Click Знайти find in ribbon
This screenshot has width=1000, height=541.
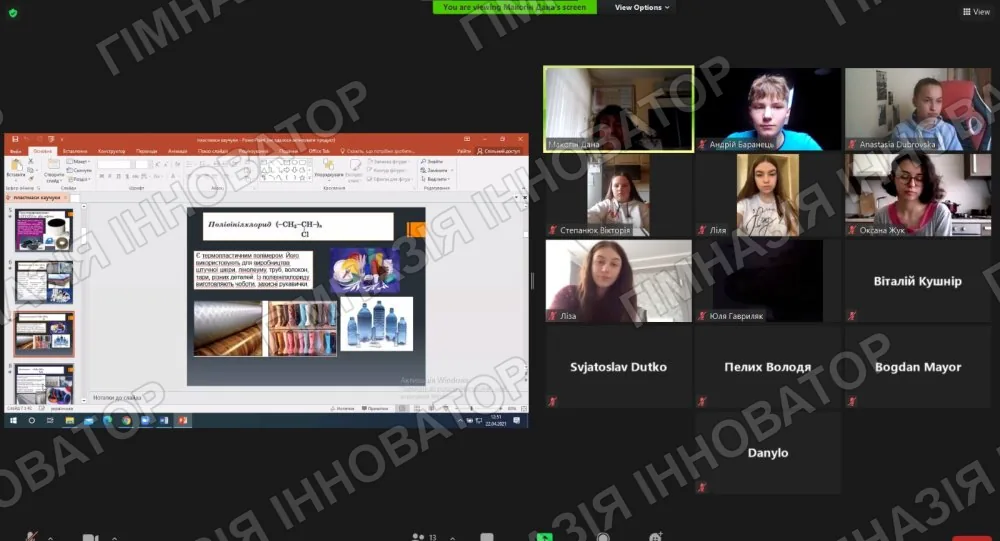coord(432,162)
